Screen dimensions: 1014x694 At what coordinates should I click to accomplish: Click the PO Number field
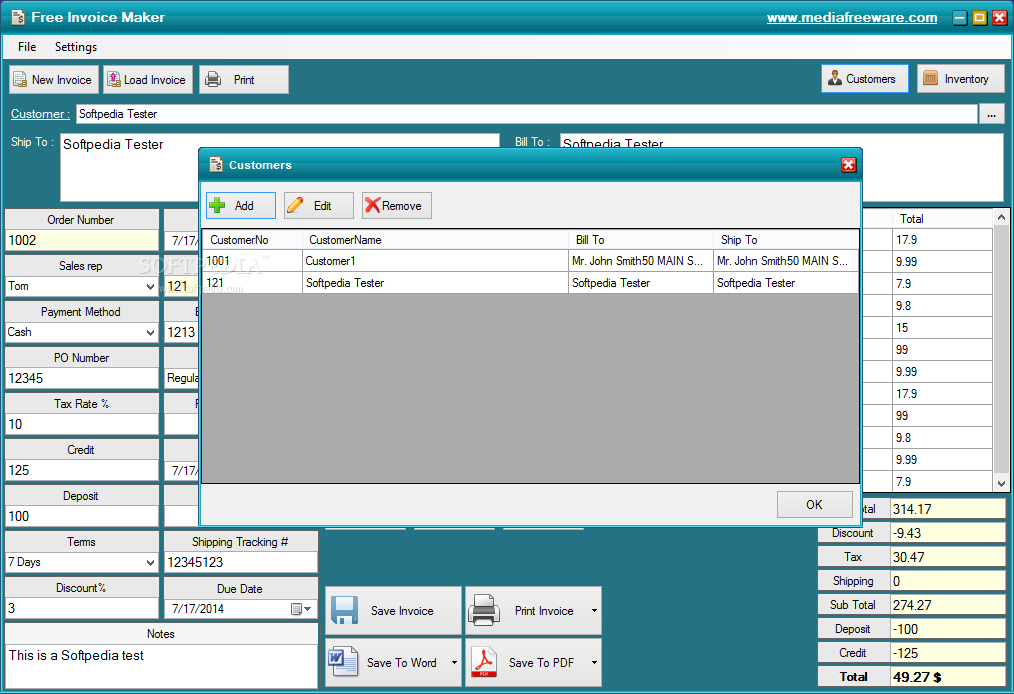click(x=81, y=378)
